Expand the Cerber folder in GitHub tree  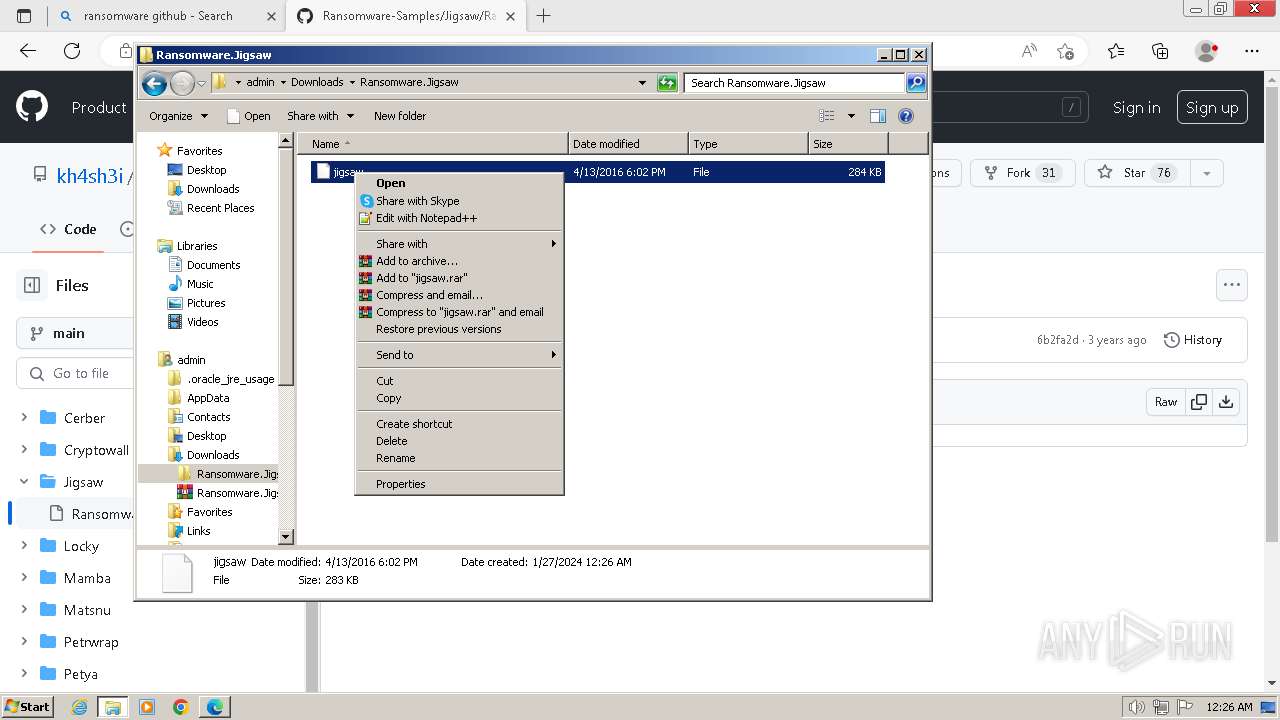(24, 418)
